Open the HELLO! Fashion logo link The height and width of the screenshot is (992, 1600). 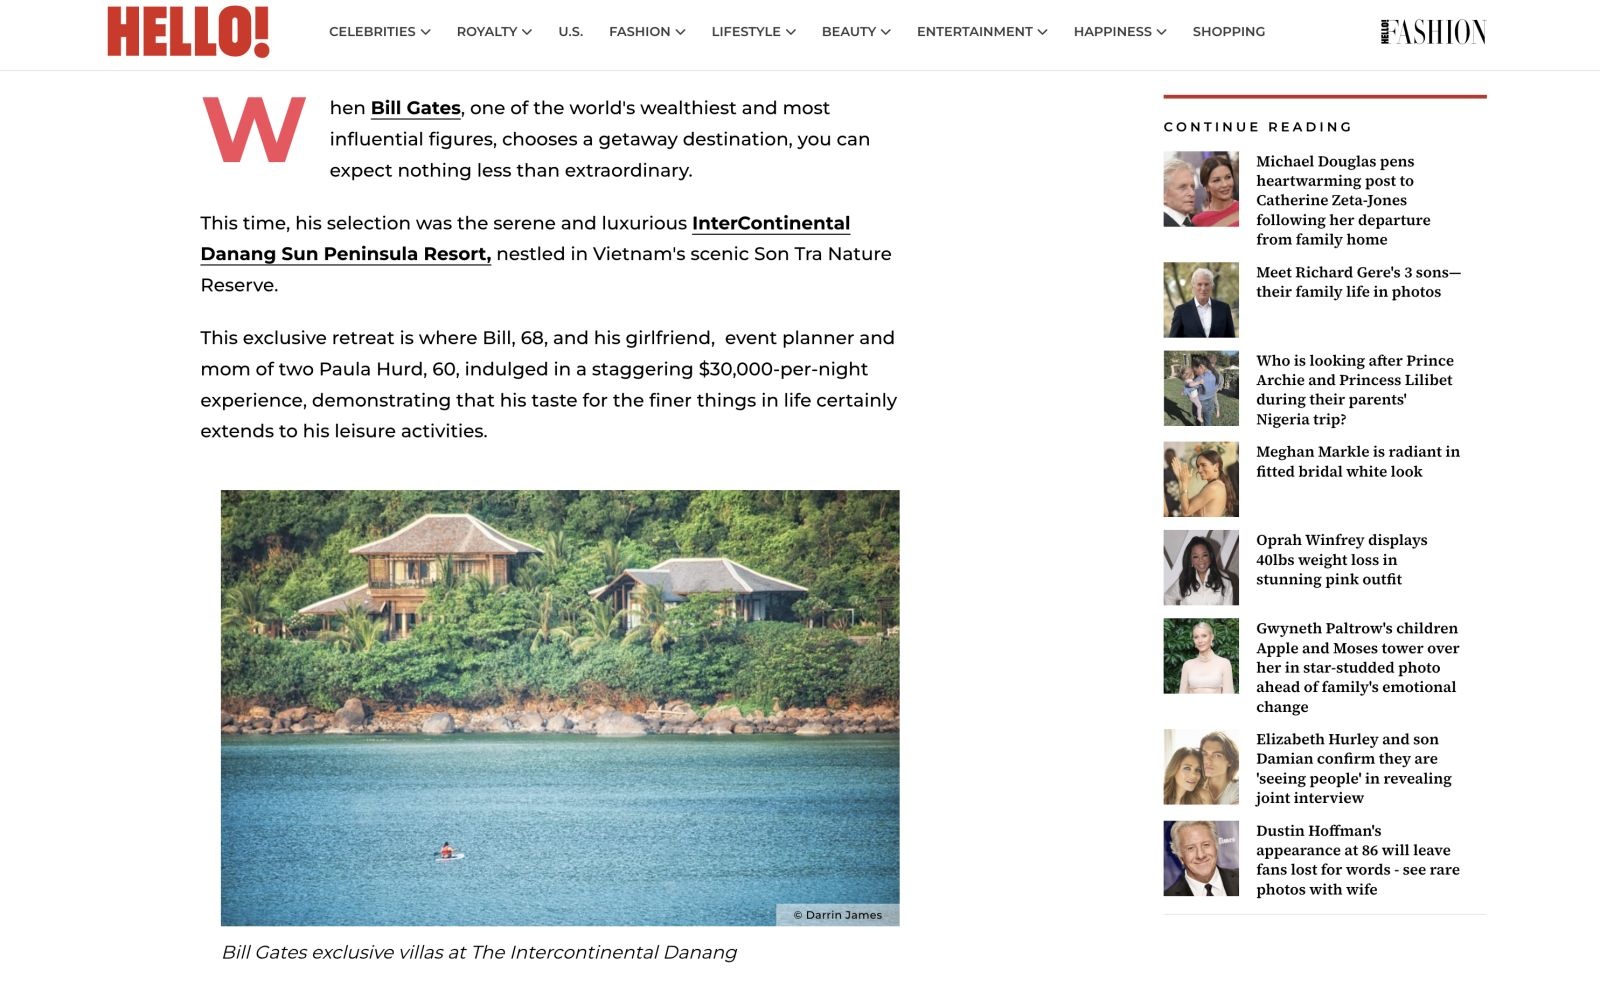(1433, 32)
